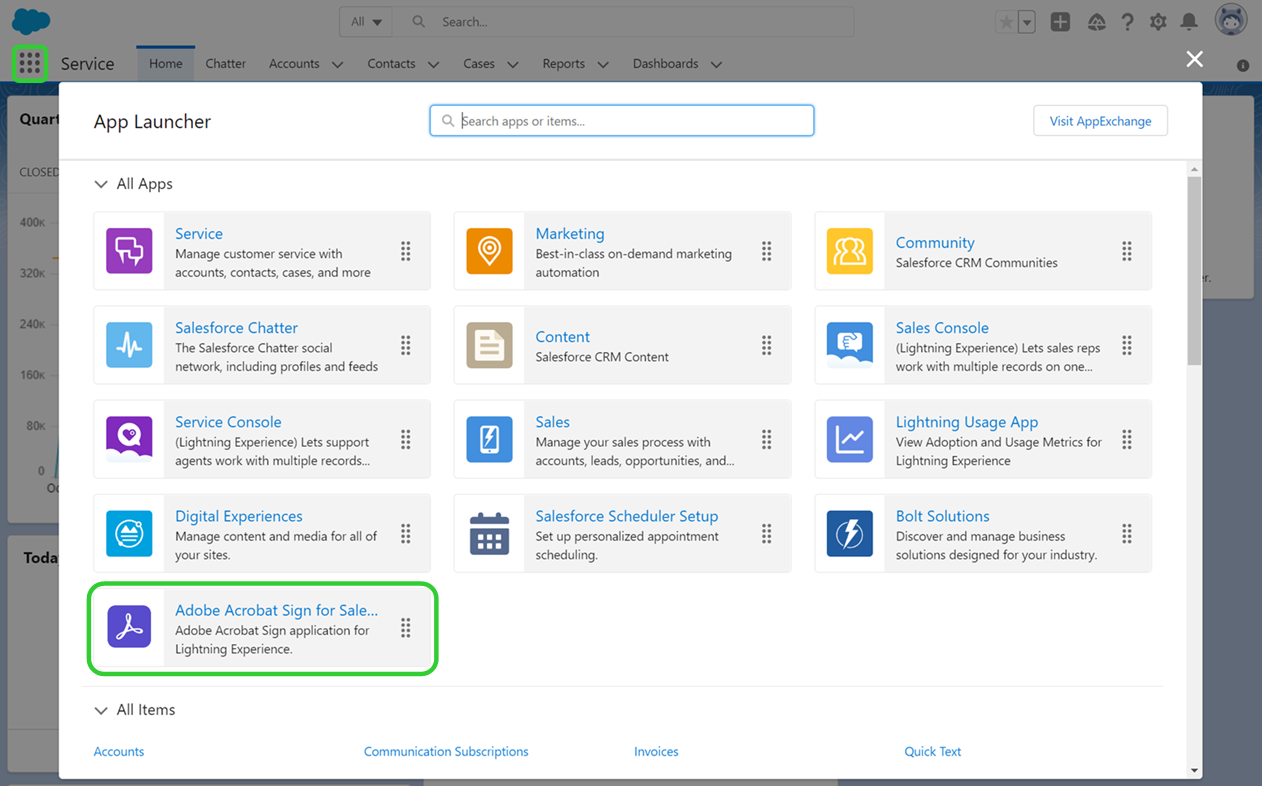Click the Visit AppExchange button
The width and height of the screenshot is (1262, 786).
(x=1100, y=121)
